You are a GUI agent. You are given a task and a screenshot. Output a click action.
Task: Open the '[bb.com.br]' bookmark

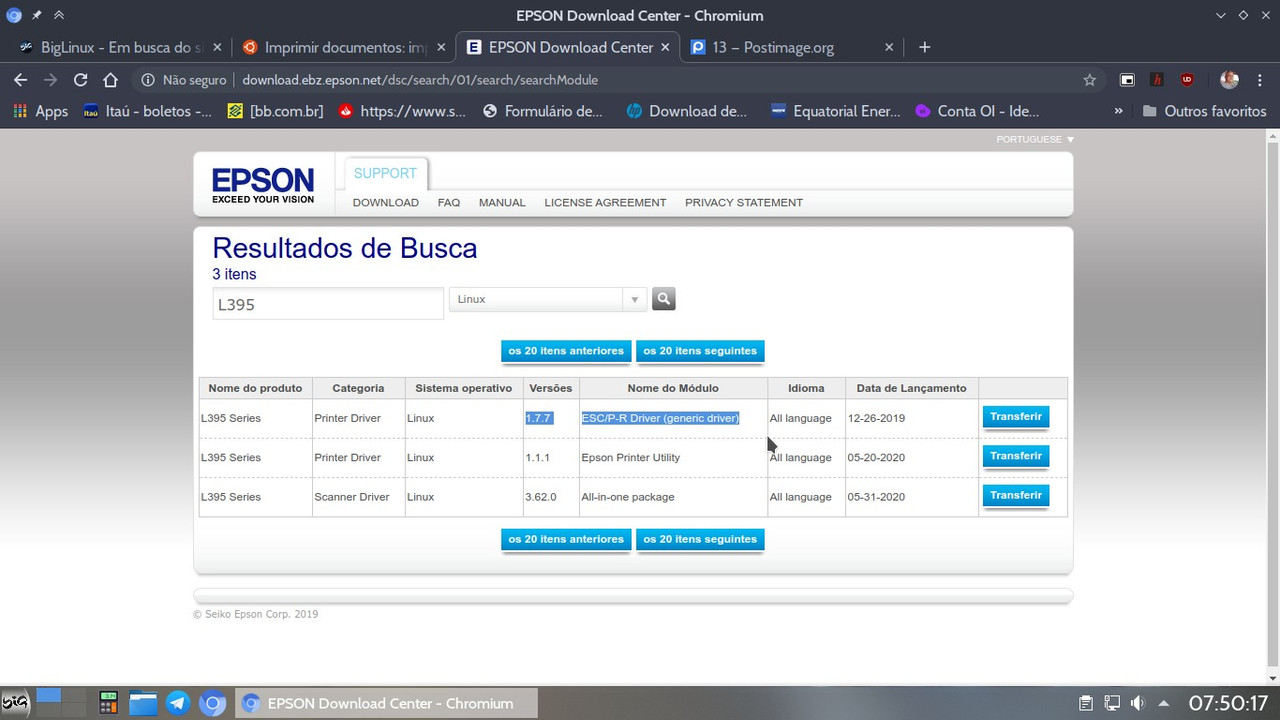click(275, 111)
